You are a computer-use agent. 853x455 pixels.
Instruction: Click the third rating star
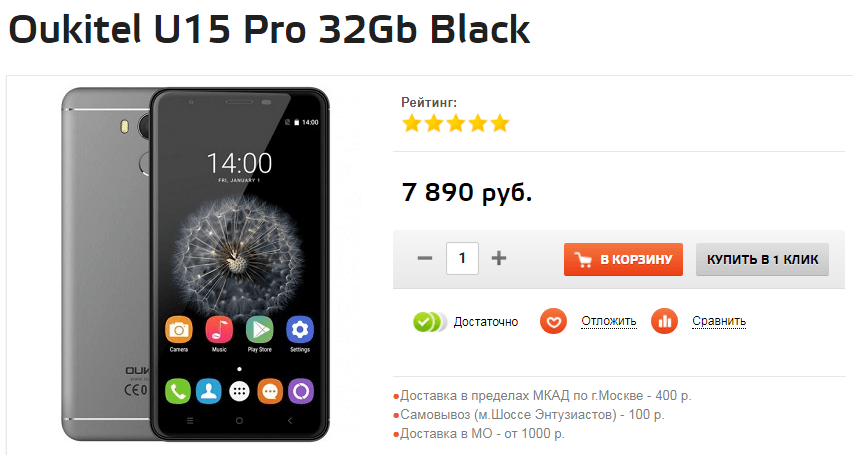456,124
